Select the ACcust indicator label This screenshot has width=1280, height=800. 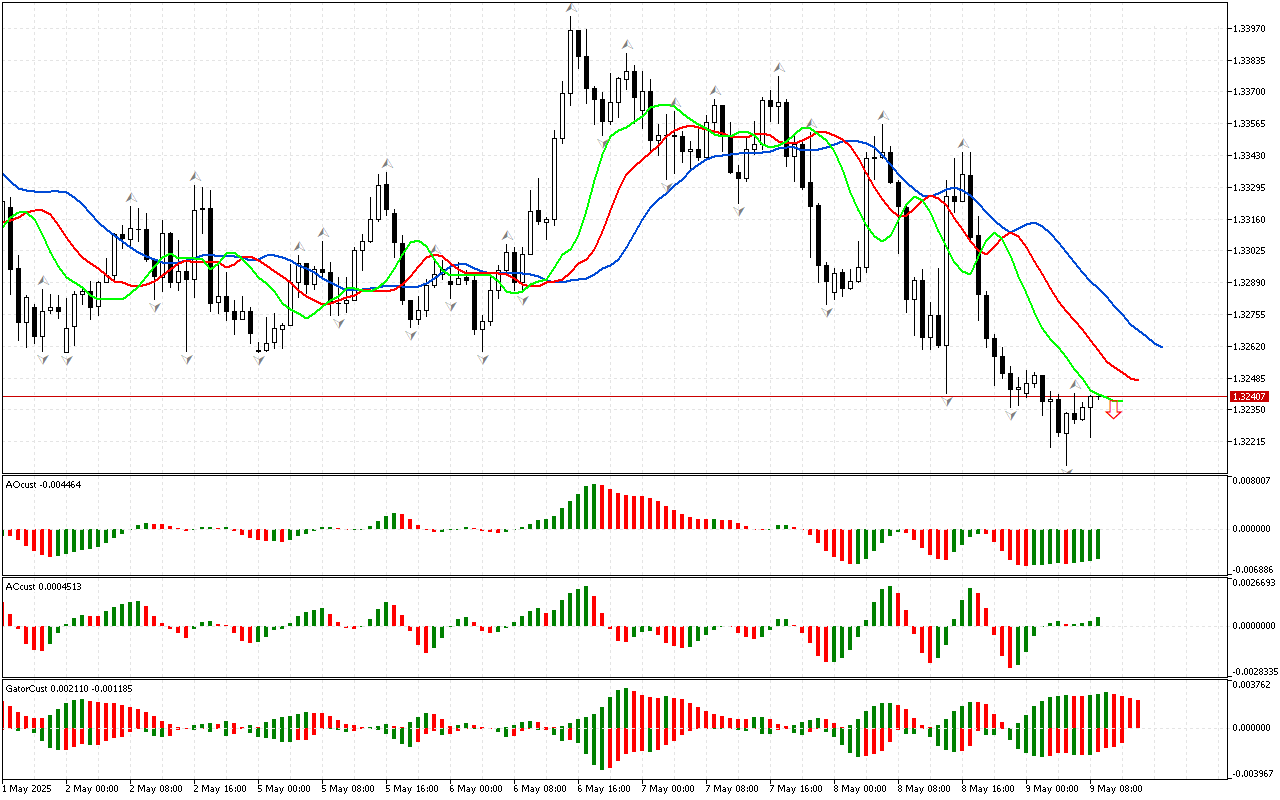(43, 586)
